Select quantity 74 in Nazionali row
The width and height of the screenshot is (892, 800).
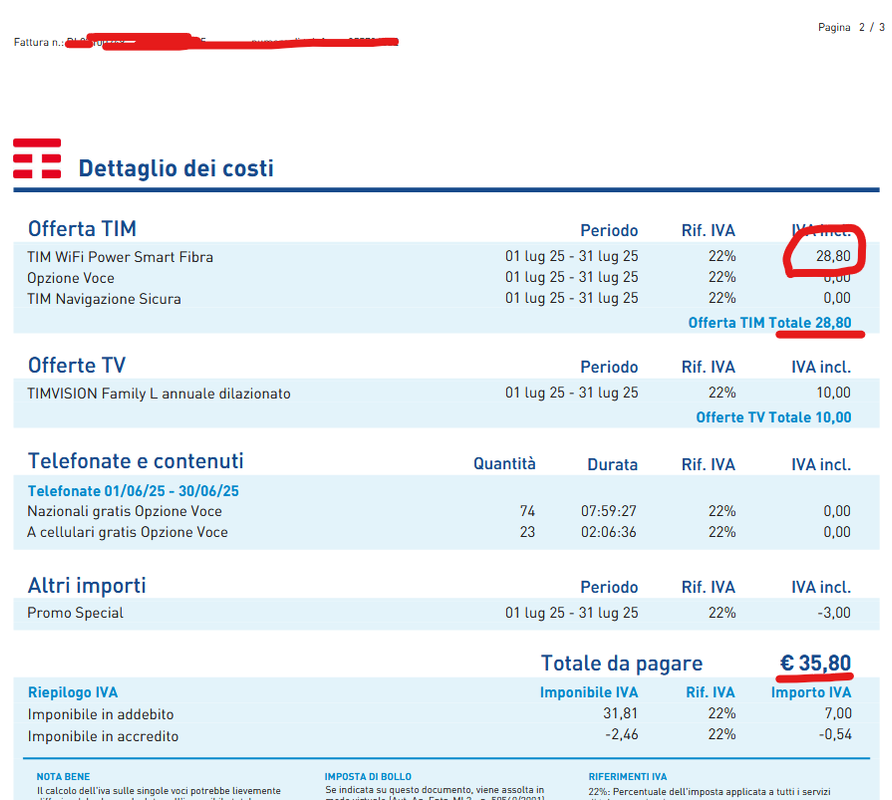coord(527,511)
